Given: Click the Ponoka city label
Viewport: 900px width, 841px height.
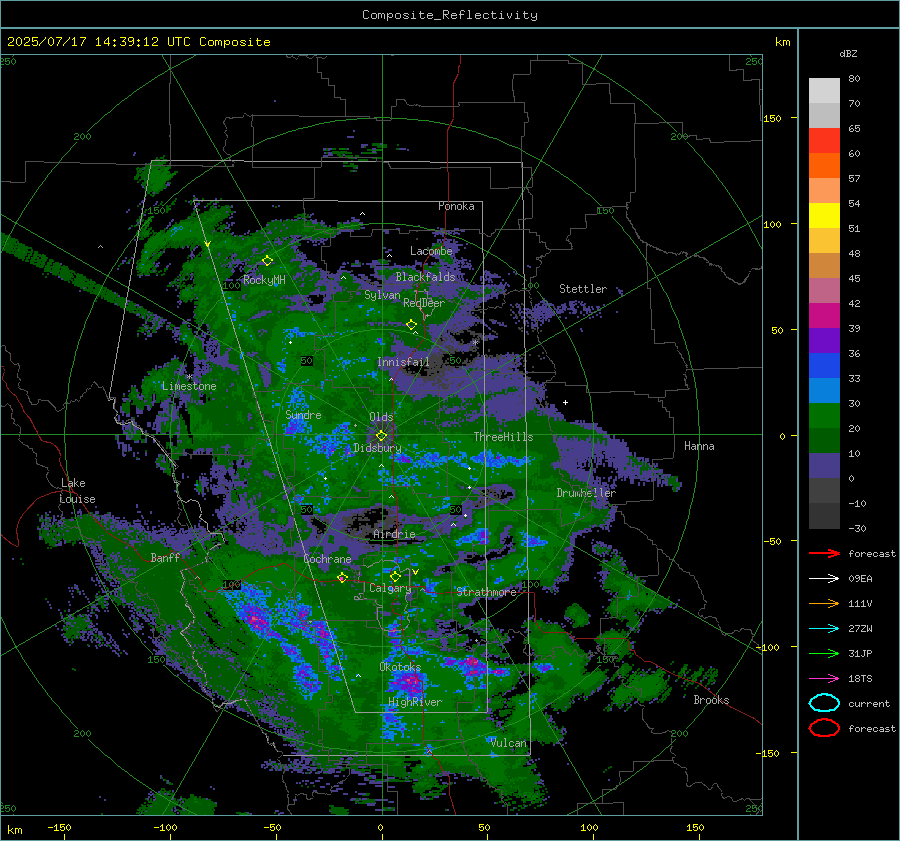Looking at the screenshot, I should coord(456,206).
